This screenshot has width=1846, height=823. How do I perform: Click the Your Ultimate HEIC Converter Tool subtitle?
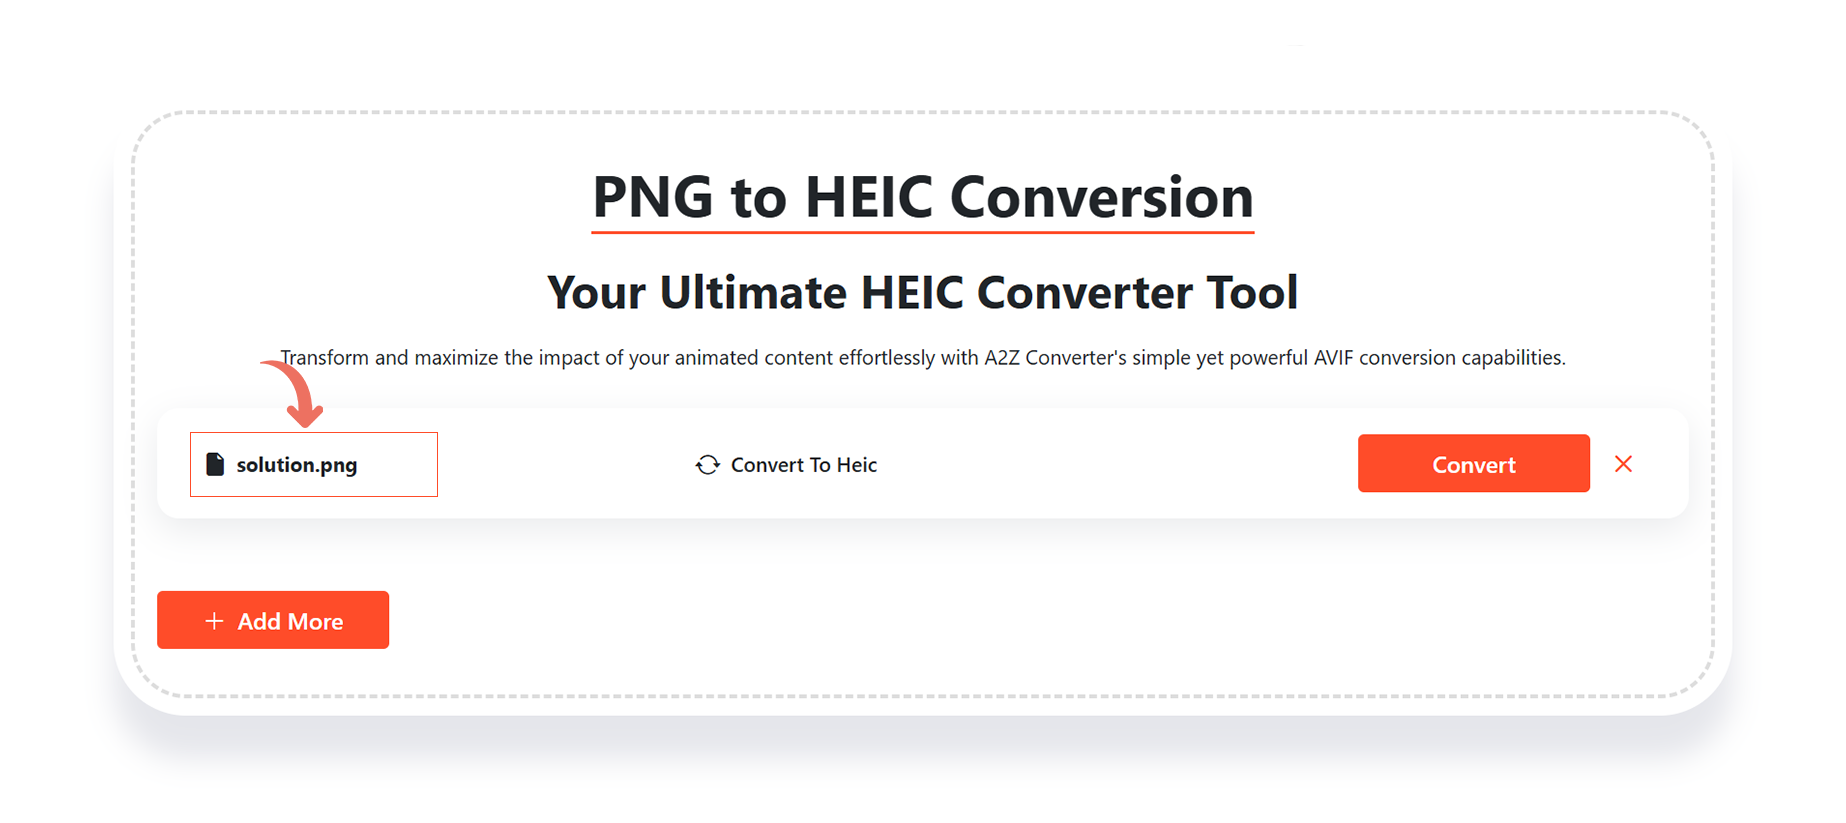click(x=922, y=292)
